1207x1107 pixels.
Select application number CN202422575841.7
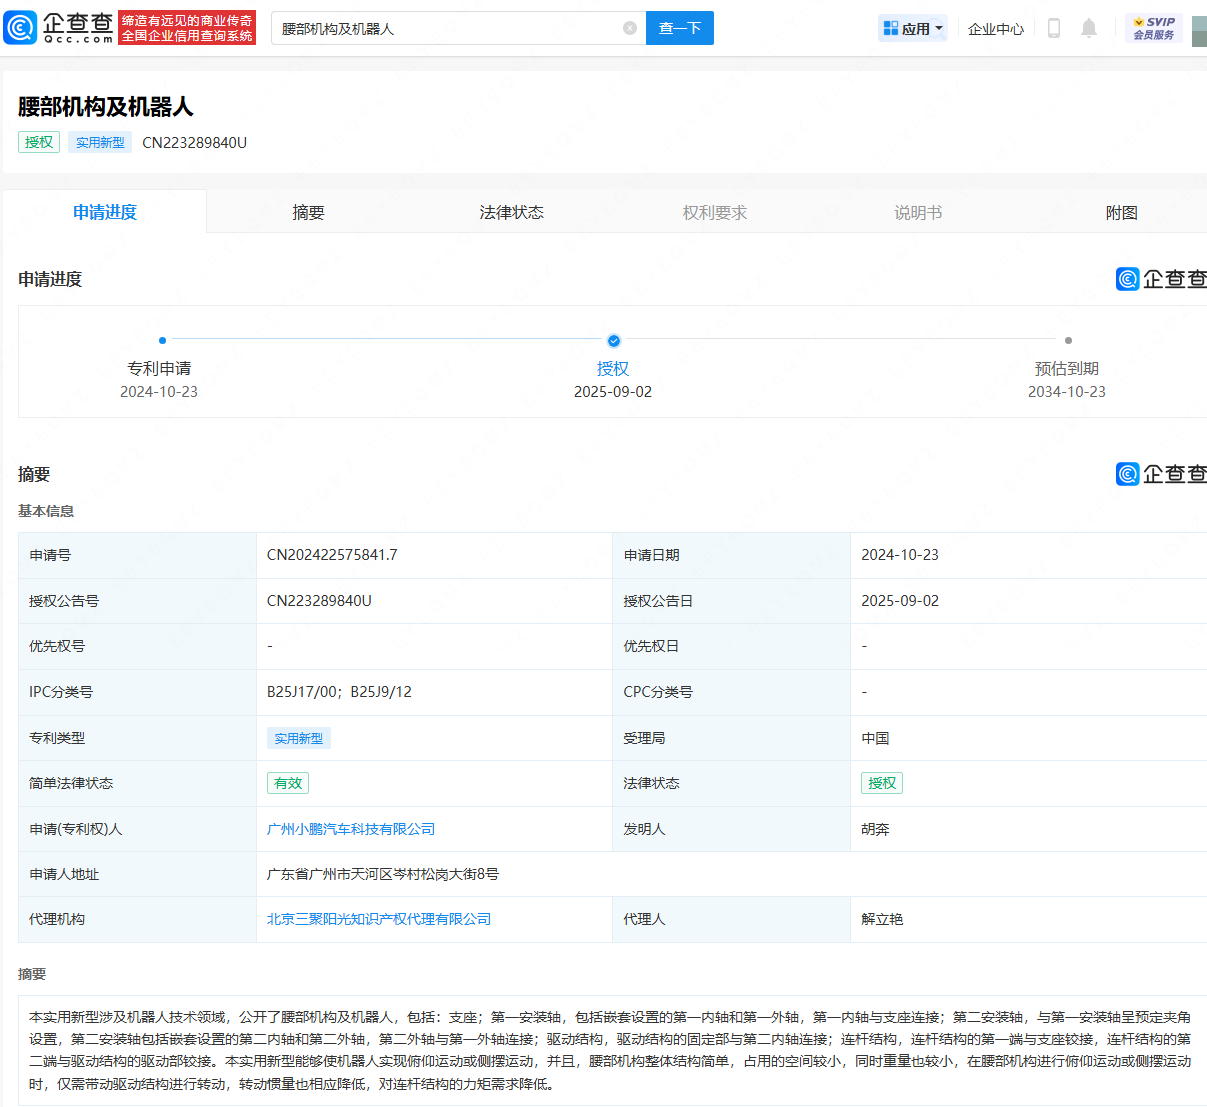[x=332, y=555]
